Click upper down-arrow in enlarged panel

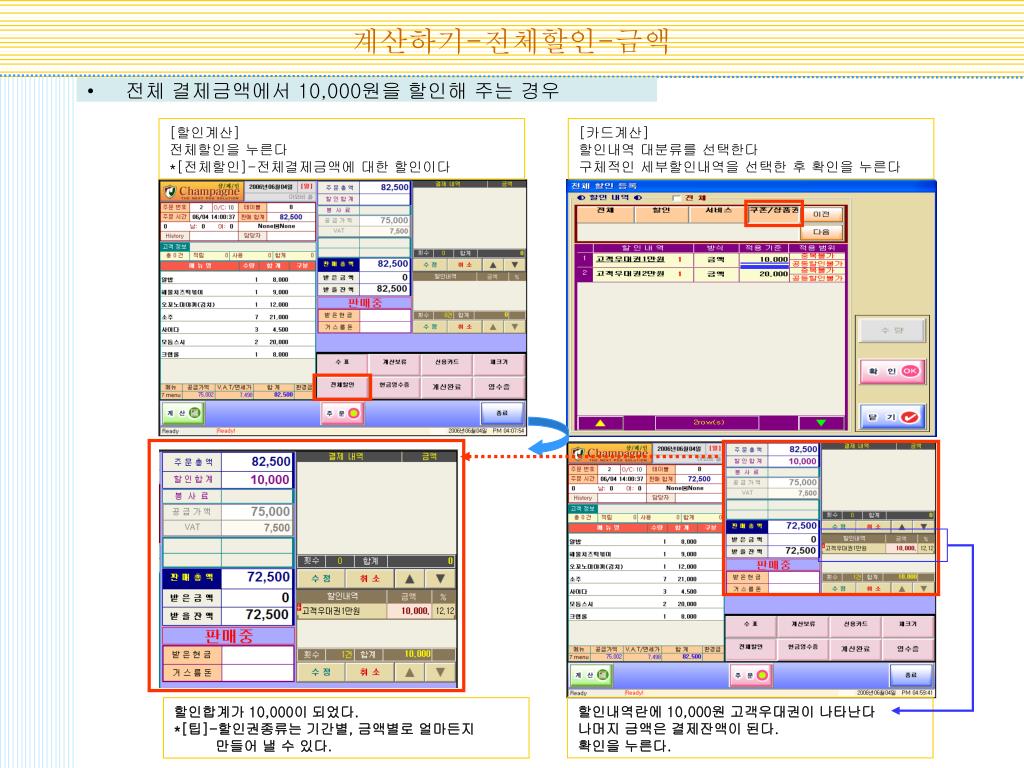441,579
